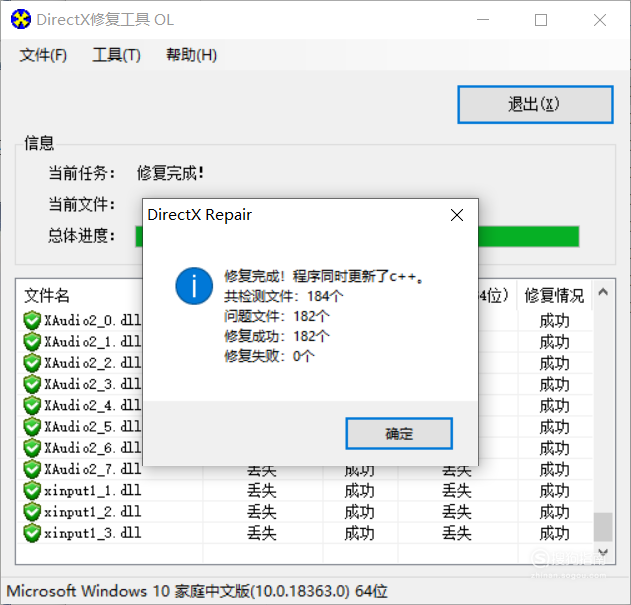The image size is (631, 605).
Task: Select the XAudio2_3.dll file name
Action: pyautogui.click(x=93, y=384)
